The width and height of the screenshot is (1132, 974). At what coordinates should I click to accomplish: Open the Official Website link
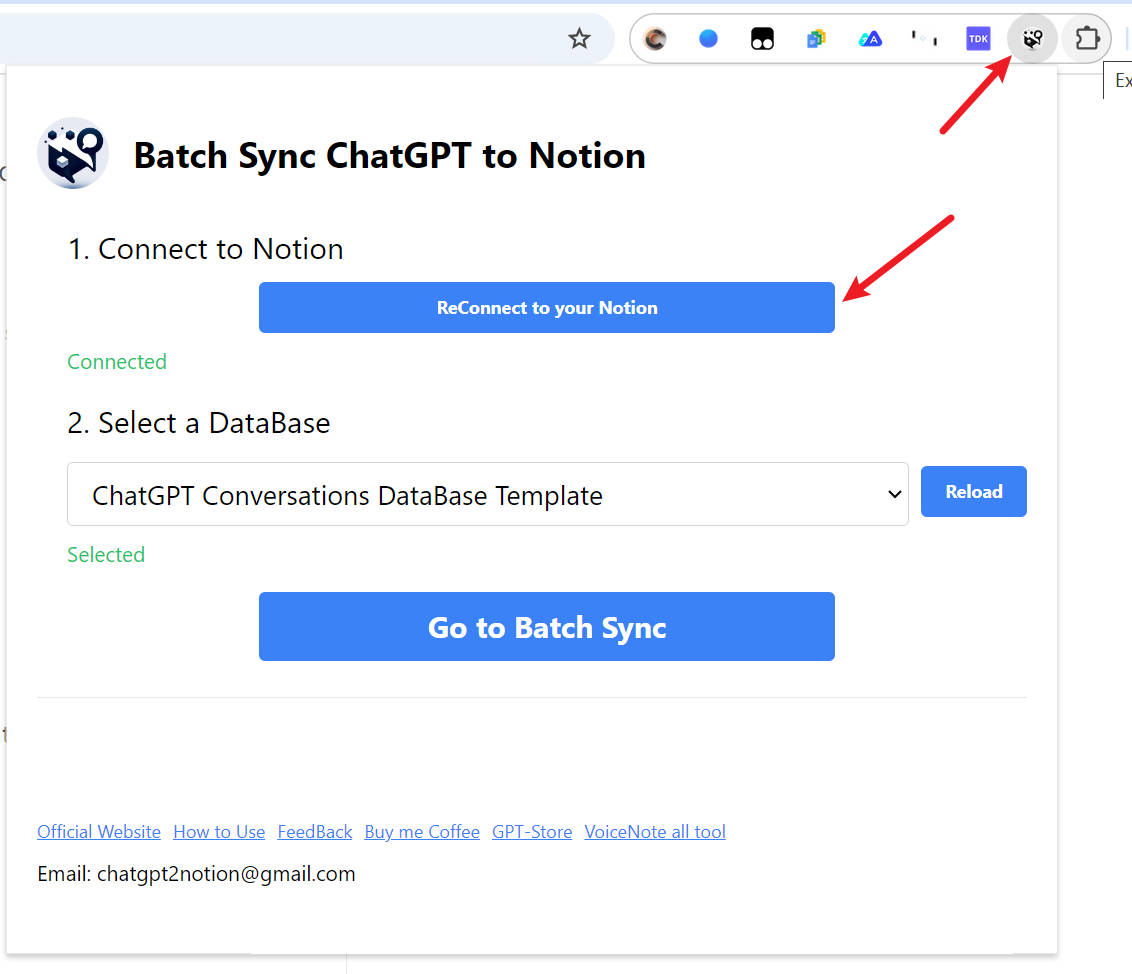pyautogui.click(x=99, y=832)
